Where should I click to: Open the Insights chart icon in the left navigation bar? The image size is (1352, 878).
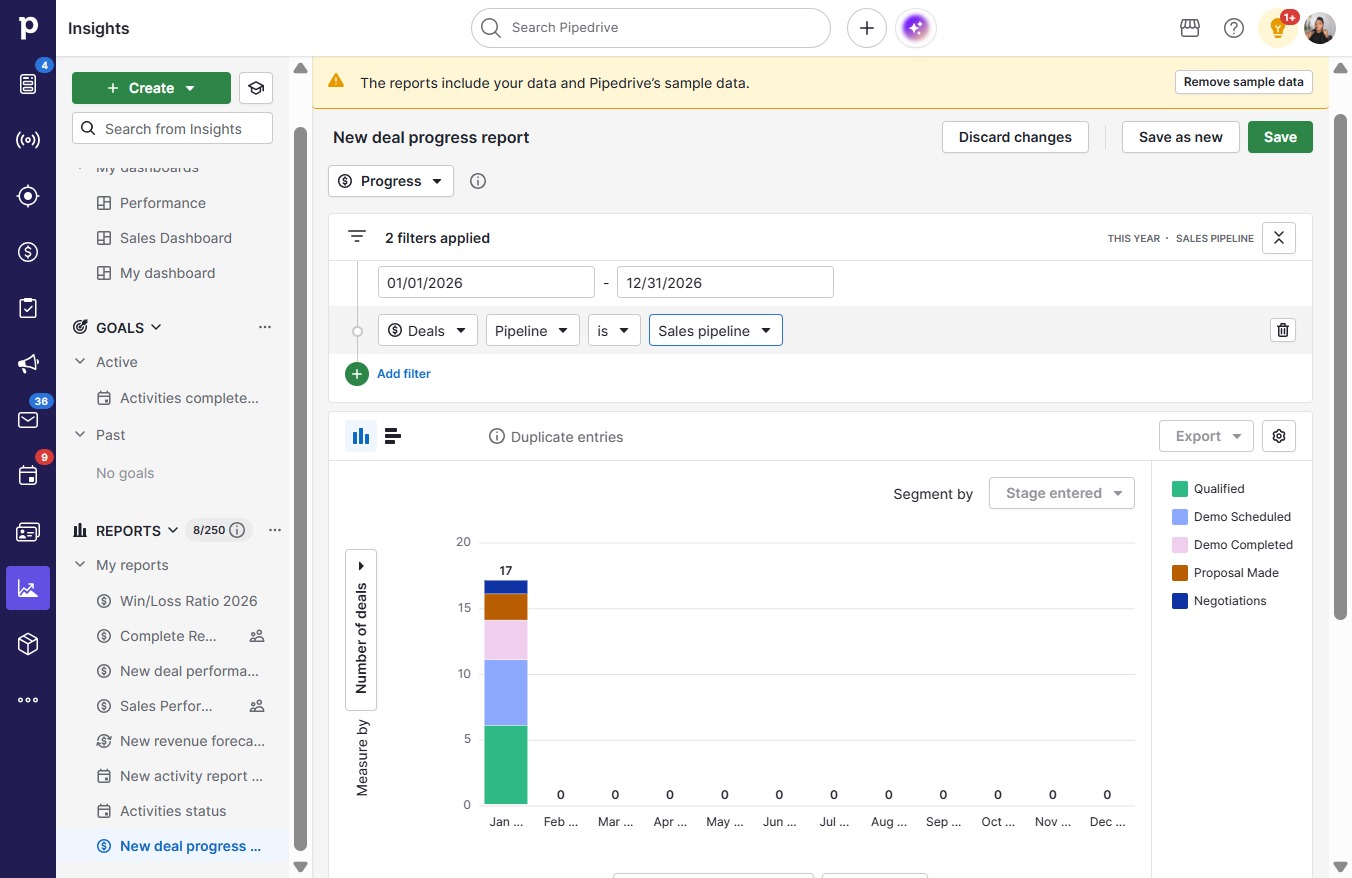[x=28, y=588]
